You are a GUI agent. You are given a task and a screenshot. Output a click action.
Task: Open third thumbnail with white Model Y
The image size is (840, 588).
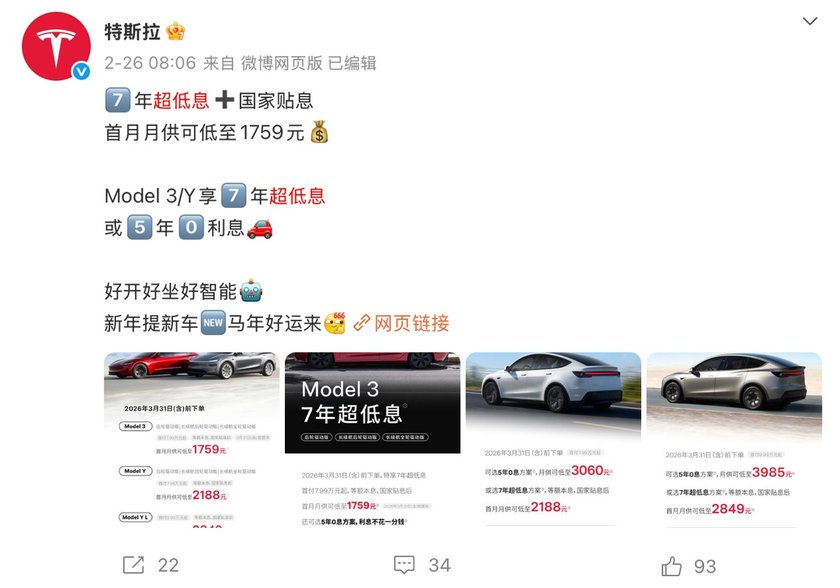tap(553, 440)
